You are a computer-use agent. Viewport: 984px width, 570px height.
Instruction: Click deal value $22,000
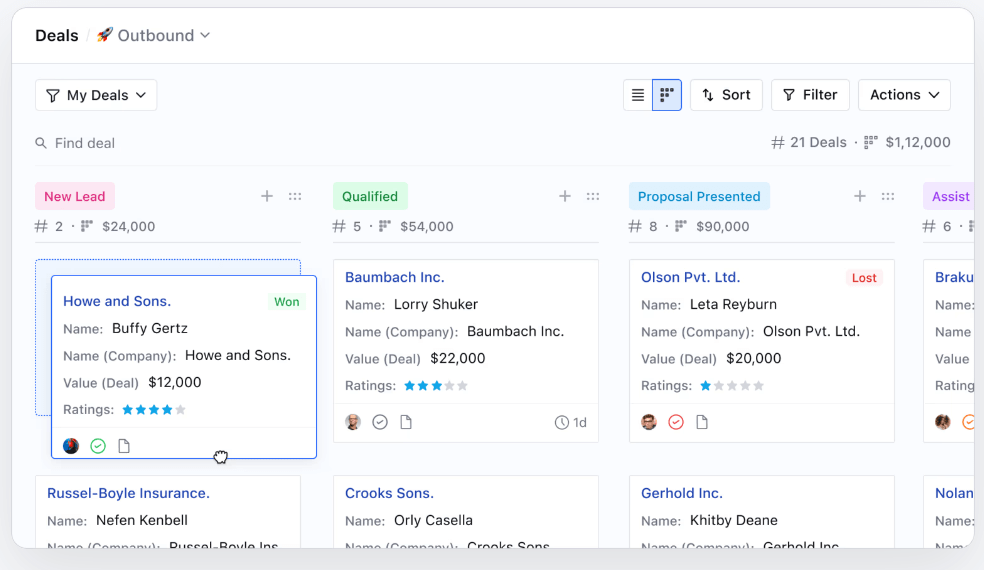(457, 358)
